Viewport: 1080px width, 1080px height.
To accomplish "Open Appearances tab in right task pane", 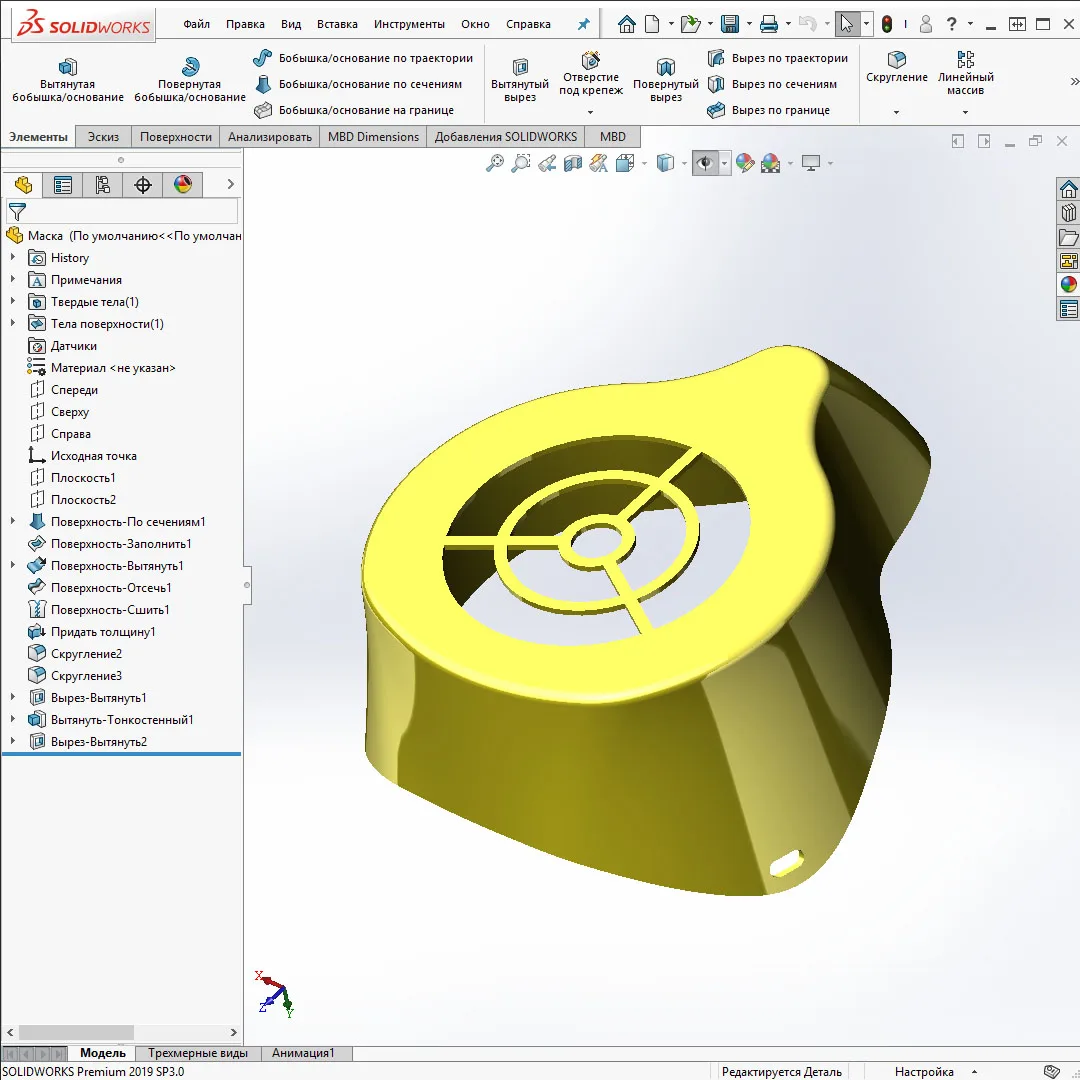I will [1069, 284].
